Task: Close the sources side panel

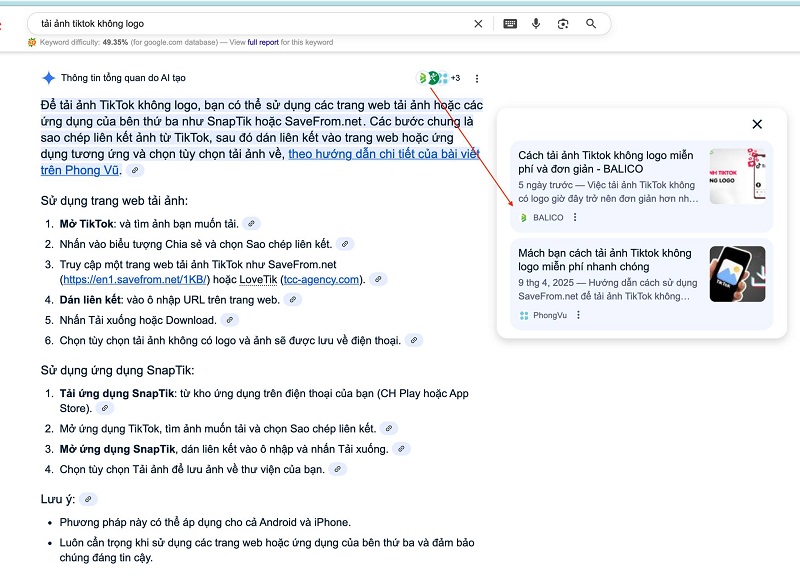Action: pyautogui.click(x=757, y=124)
